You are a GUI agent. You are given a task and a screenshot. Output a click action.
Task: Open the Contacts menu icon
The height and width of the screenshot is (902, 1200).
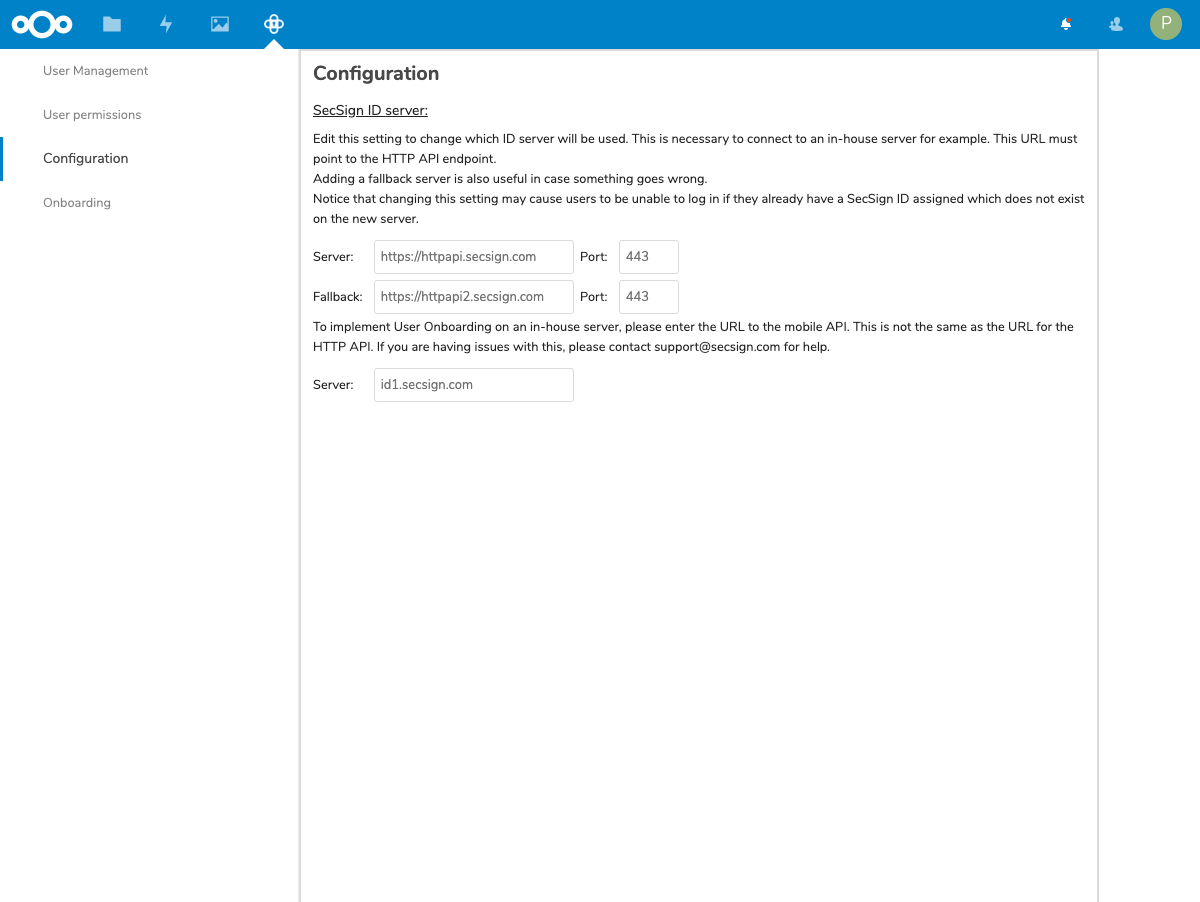click(1116, 24)
